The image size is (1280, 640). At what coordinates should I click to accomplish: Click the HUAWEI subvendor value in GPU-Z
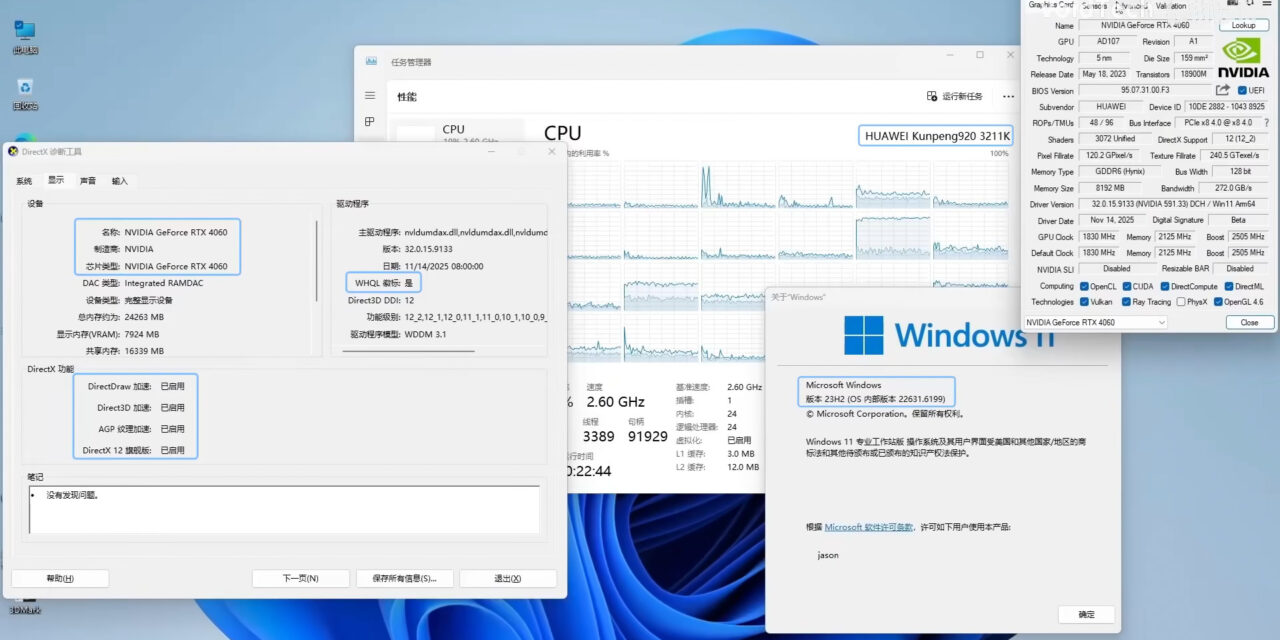pyautogui.click(x=1111, y=106)
